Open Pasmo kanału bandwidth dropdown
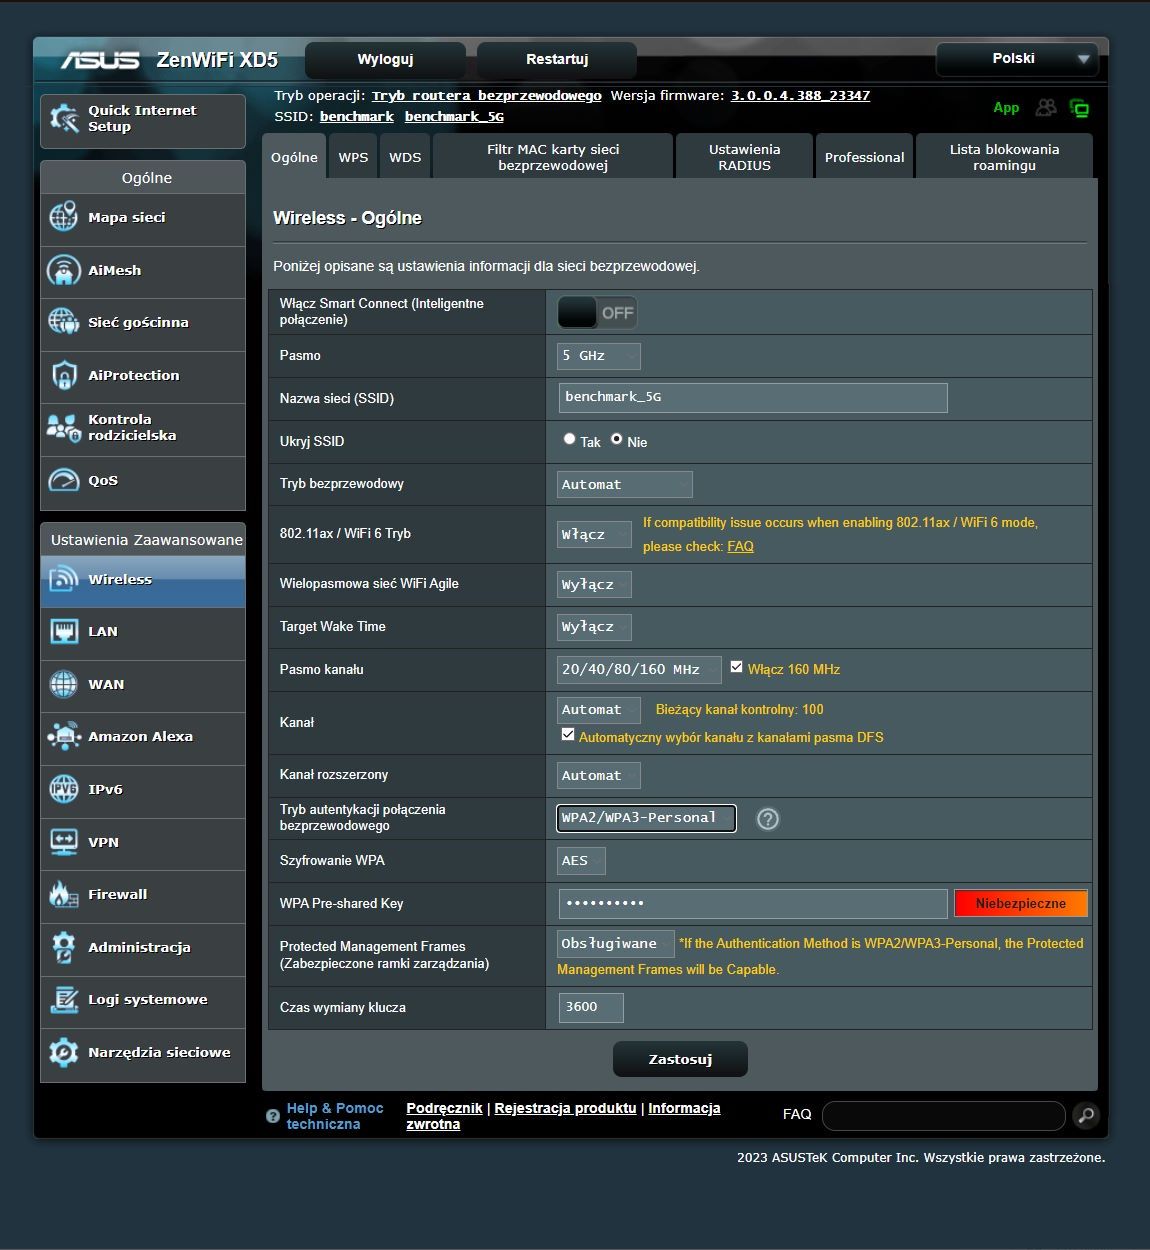1150x1250 pixels. [639, 670]
